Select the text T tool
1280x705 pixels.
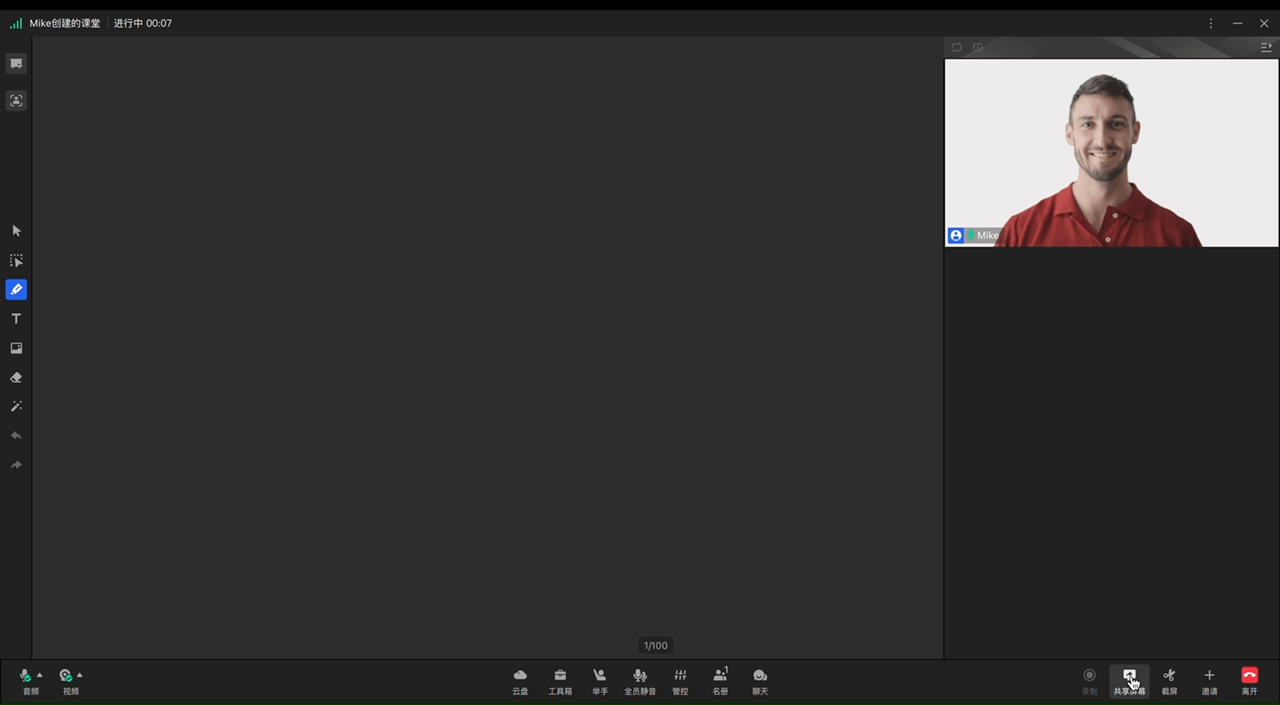[x=16, y=319]
